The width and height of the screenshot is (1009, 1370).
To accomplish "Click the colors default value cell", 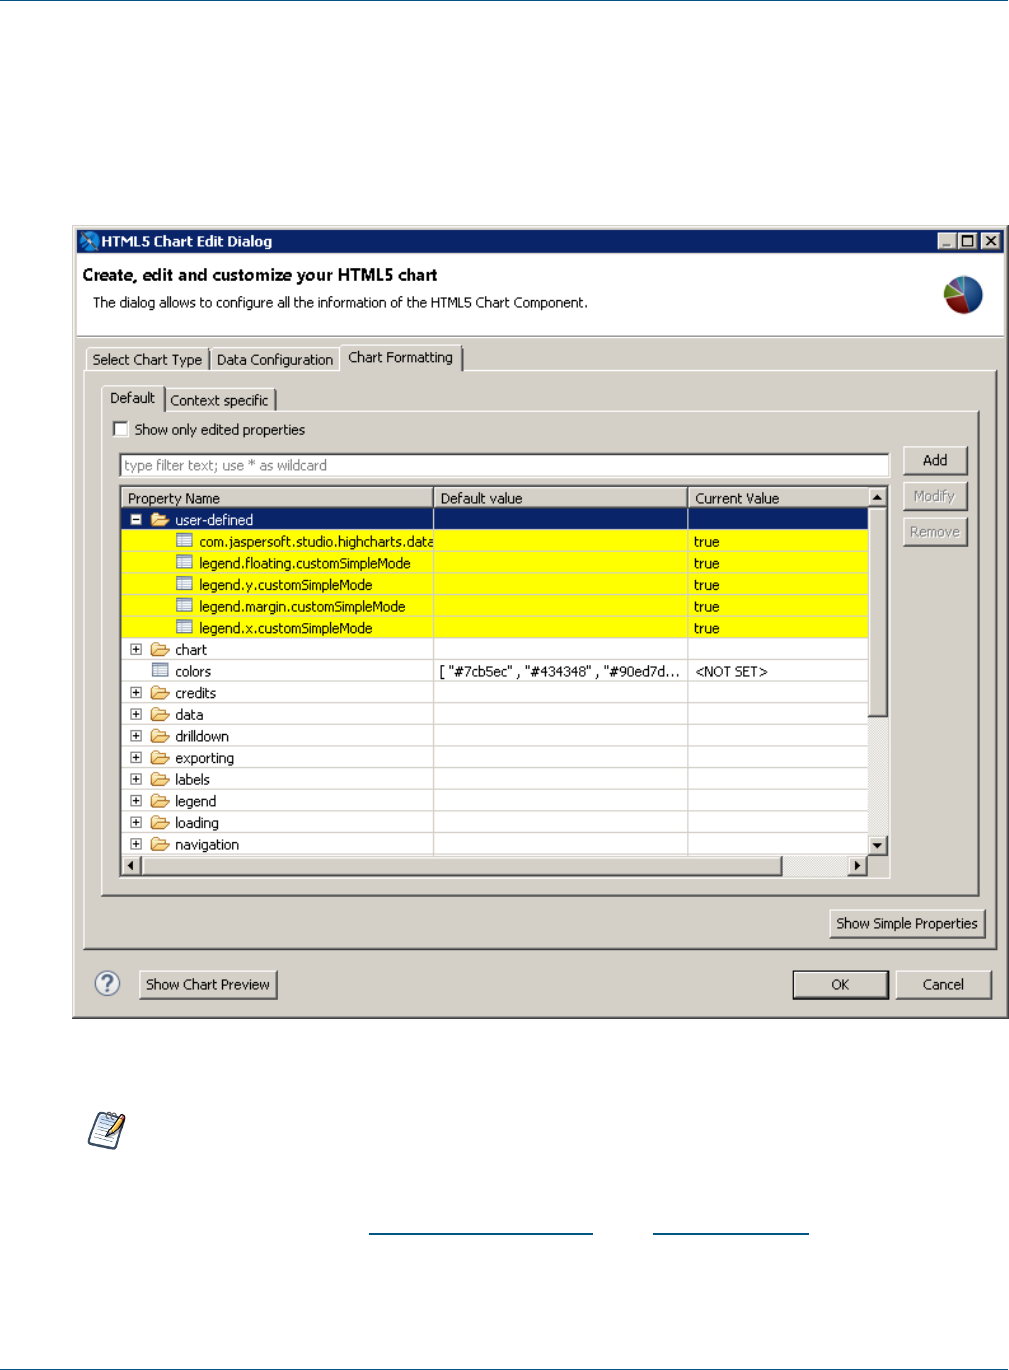I will coord(560,672).
